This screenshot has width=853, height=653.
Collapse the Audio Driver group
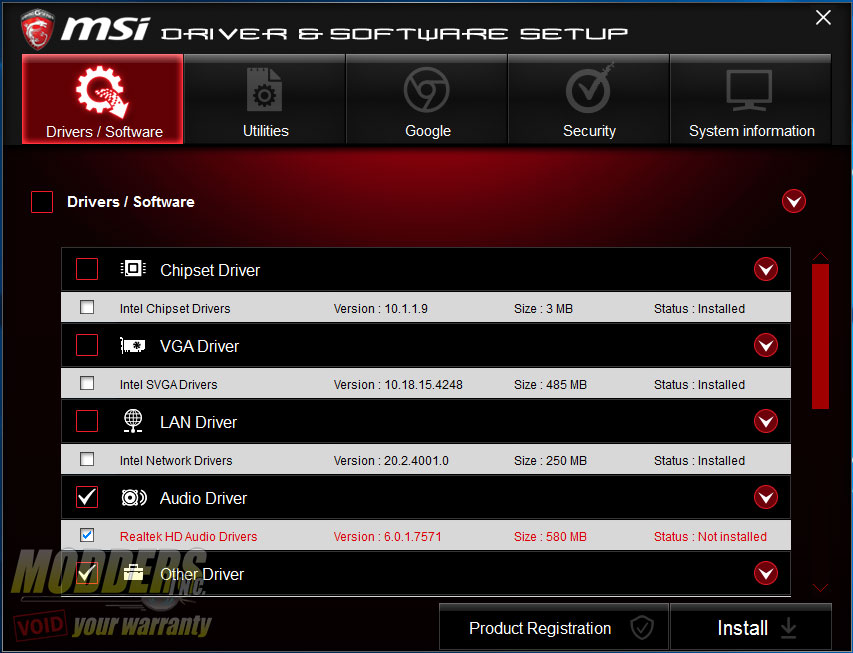[x=766, y=497]
